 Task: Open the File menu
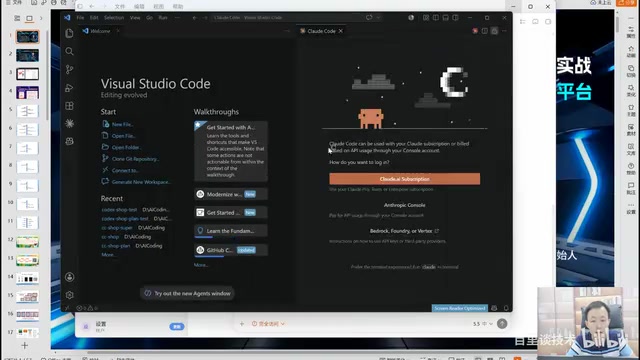(80, 18)
